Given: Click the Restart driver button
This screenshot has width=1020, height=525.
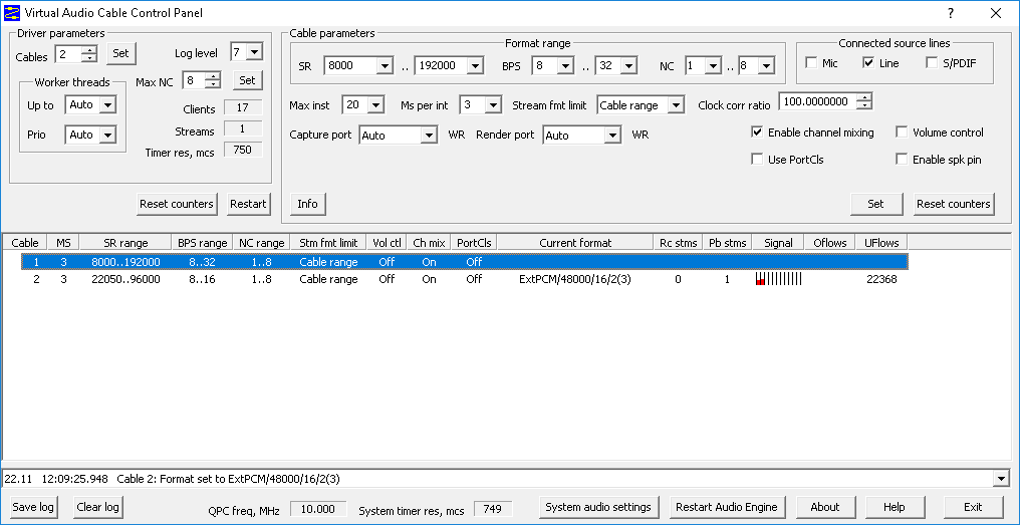Looking at the screenshot, I should [248, 204].
